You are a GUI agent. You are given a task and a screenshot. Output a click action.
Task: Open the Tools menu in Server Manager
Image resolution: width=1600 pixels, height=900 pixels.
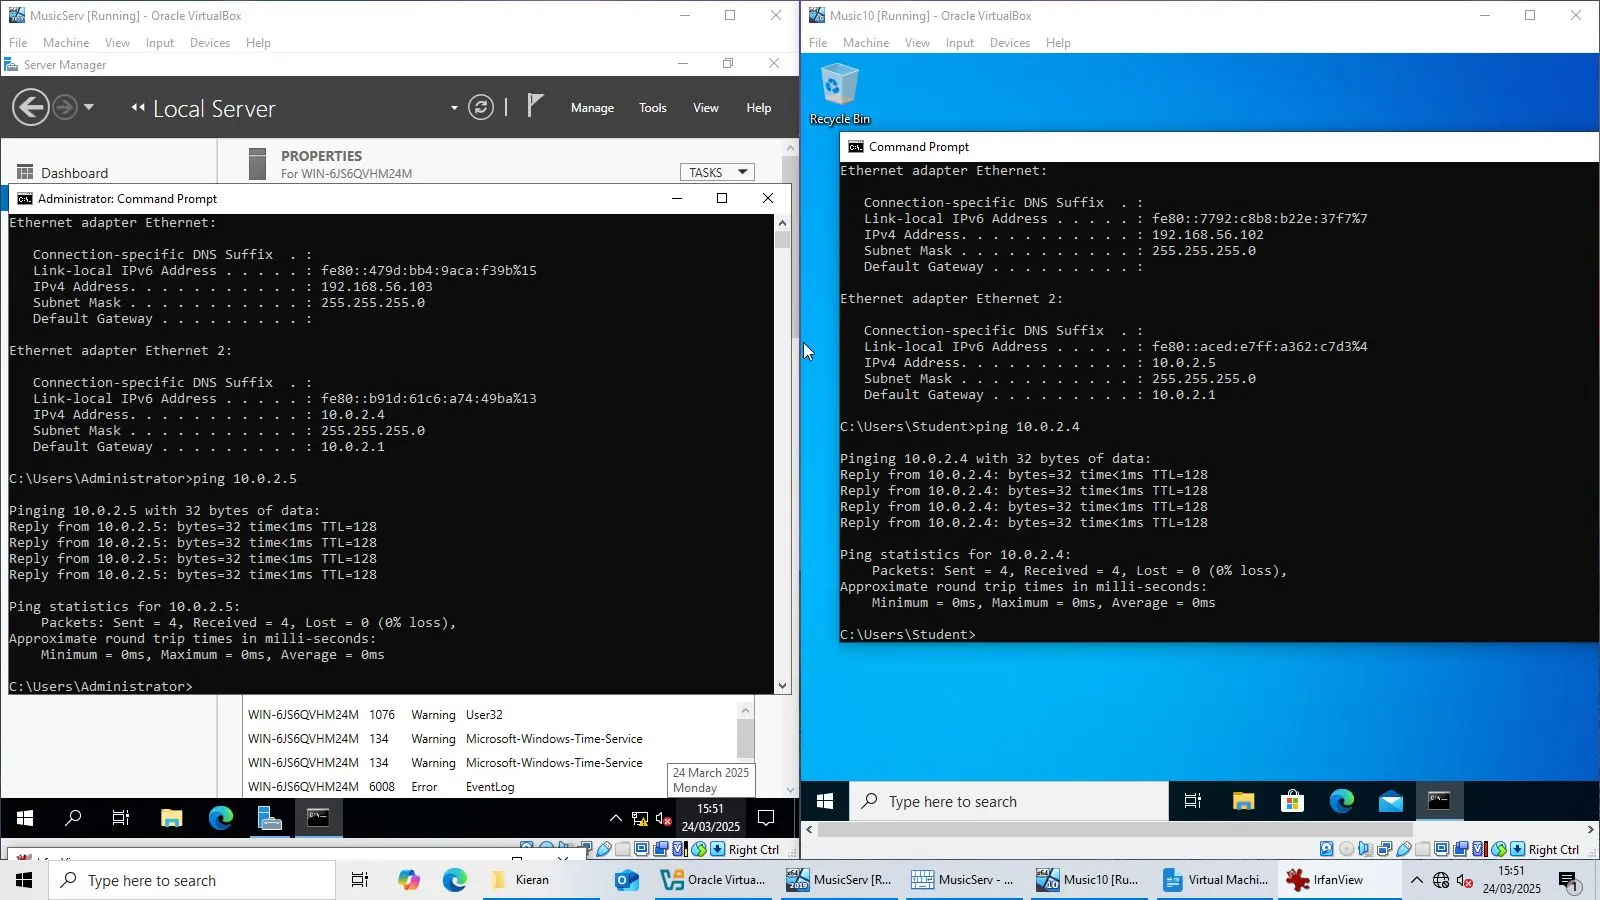tap(652, 107)
